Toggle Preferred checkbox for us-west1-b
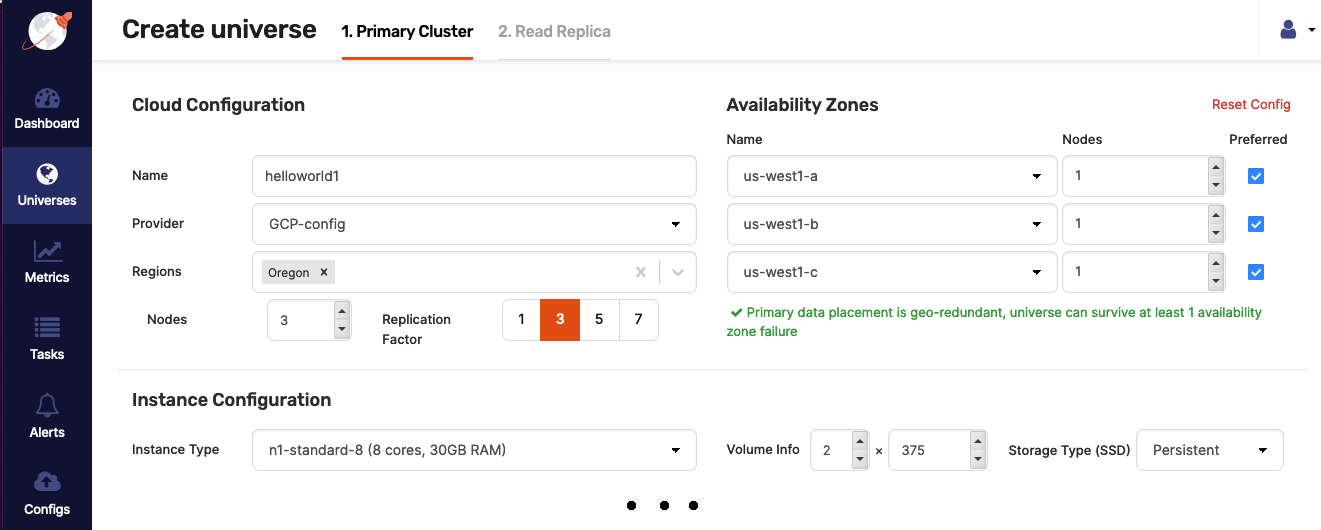The height and width of the screenshot is (530, 1321). [x=1256, y=224]
